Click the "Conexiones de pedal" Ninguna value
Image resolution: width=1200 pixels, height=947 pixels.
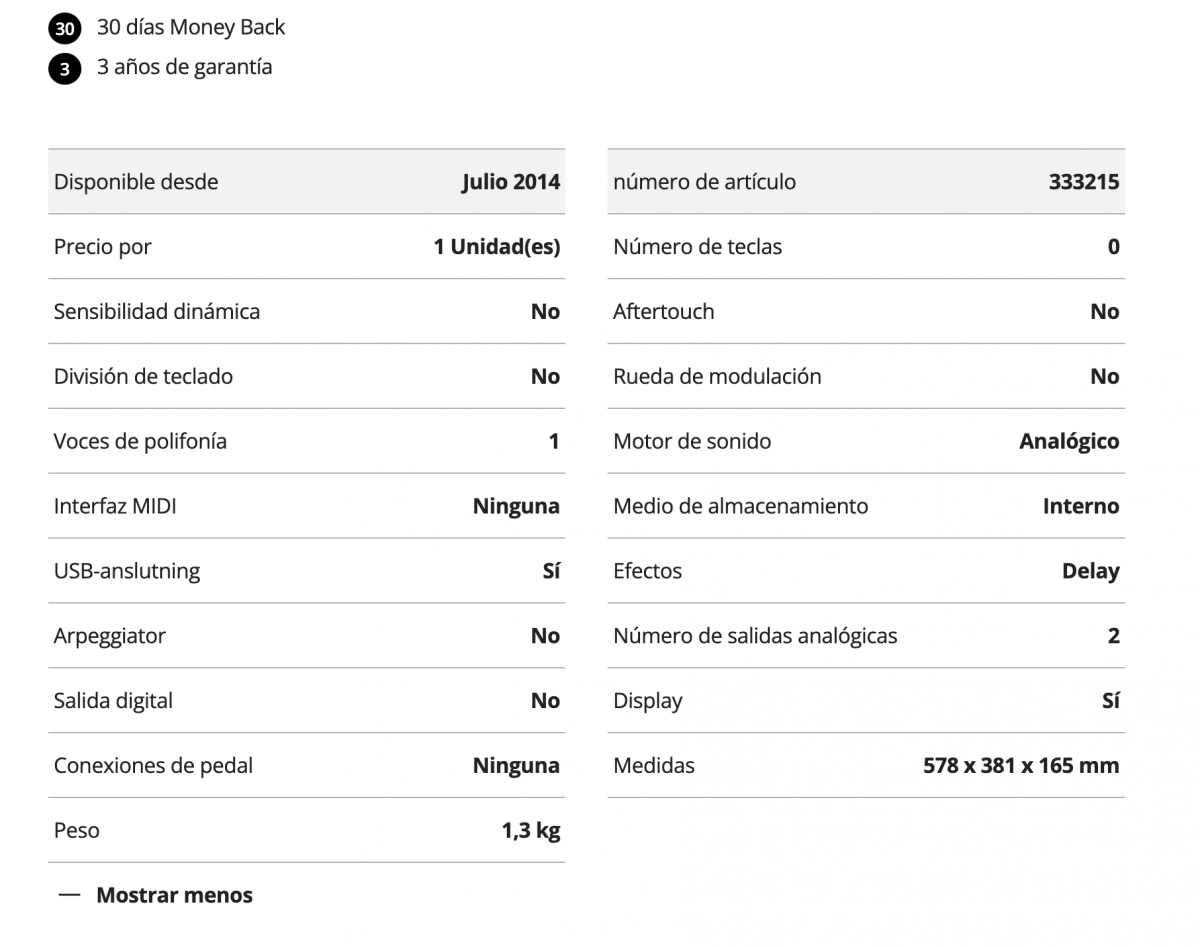[515, 766]
